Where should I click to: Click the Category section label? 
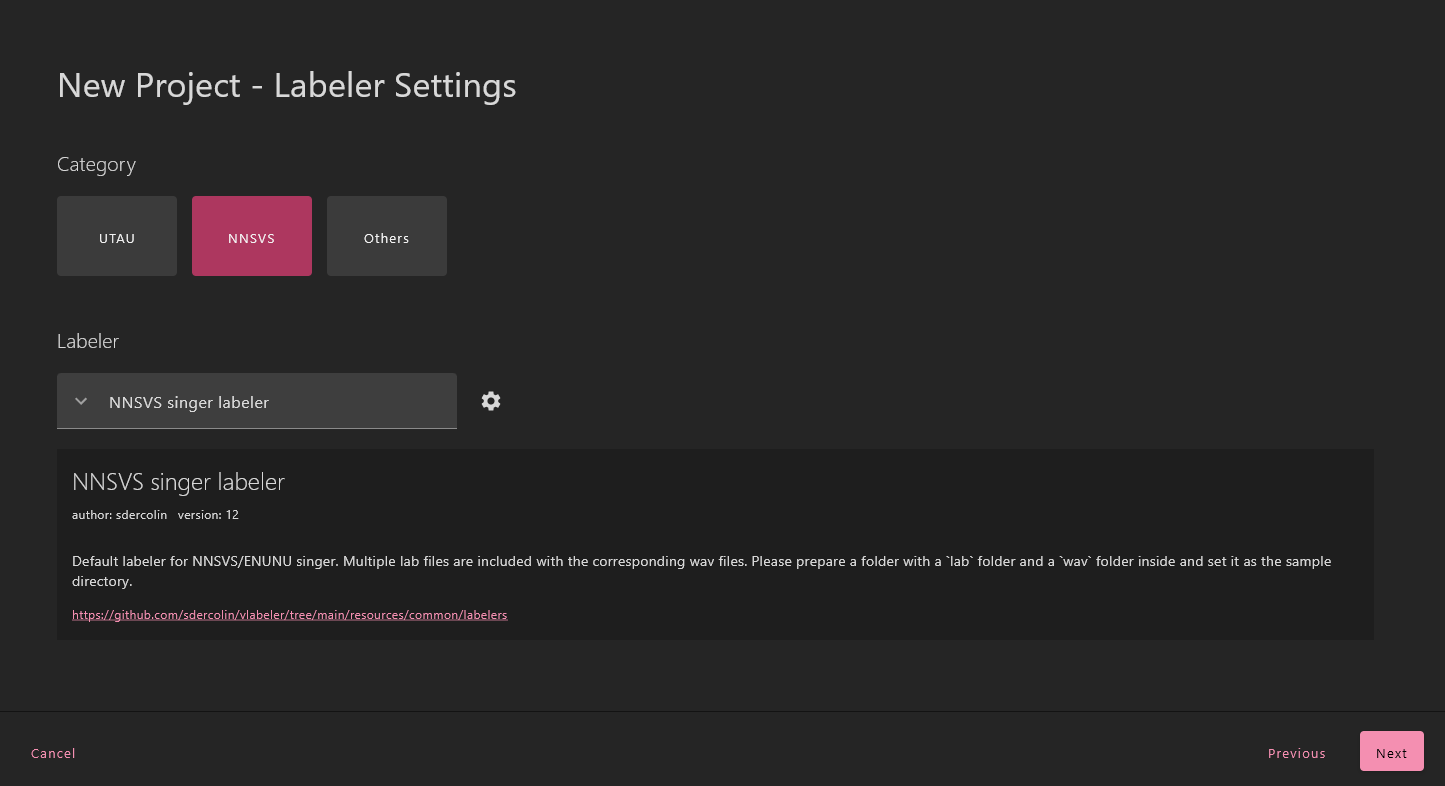coord(96,165)
